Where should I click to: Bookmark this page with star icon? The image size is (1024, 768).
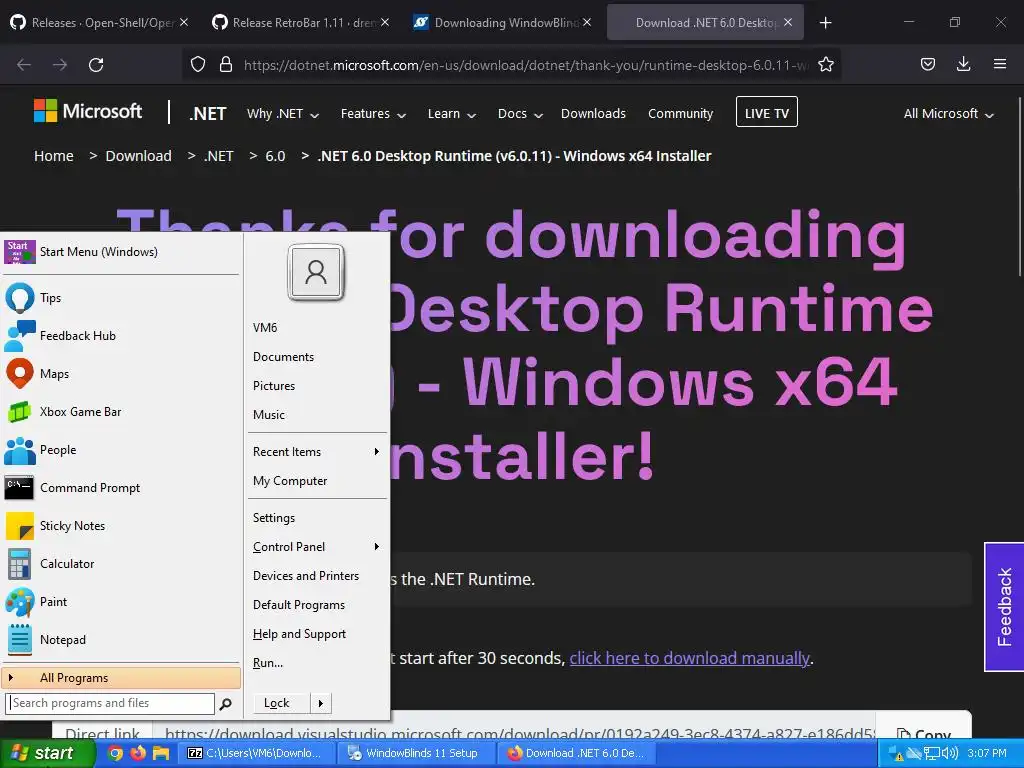pyautogui.click(x=825, y=65)
